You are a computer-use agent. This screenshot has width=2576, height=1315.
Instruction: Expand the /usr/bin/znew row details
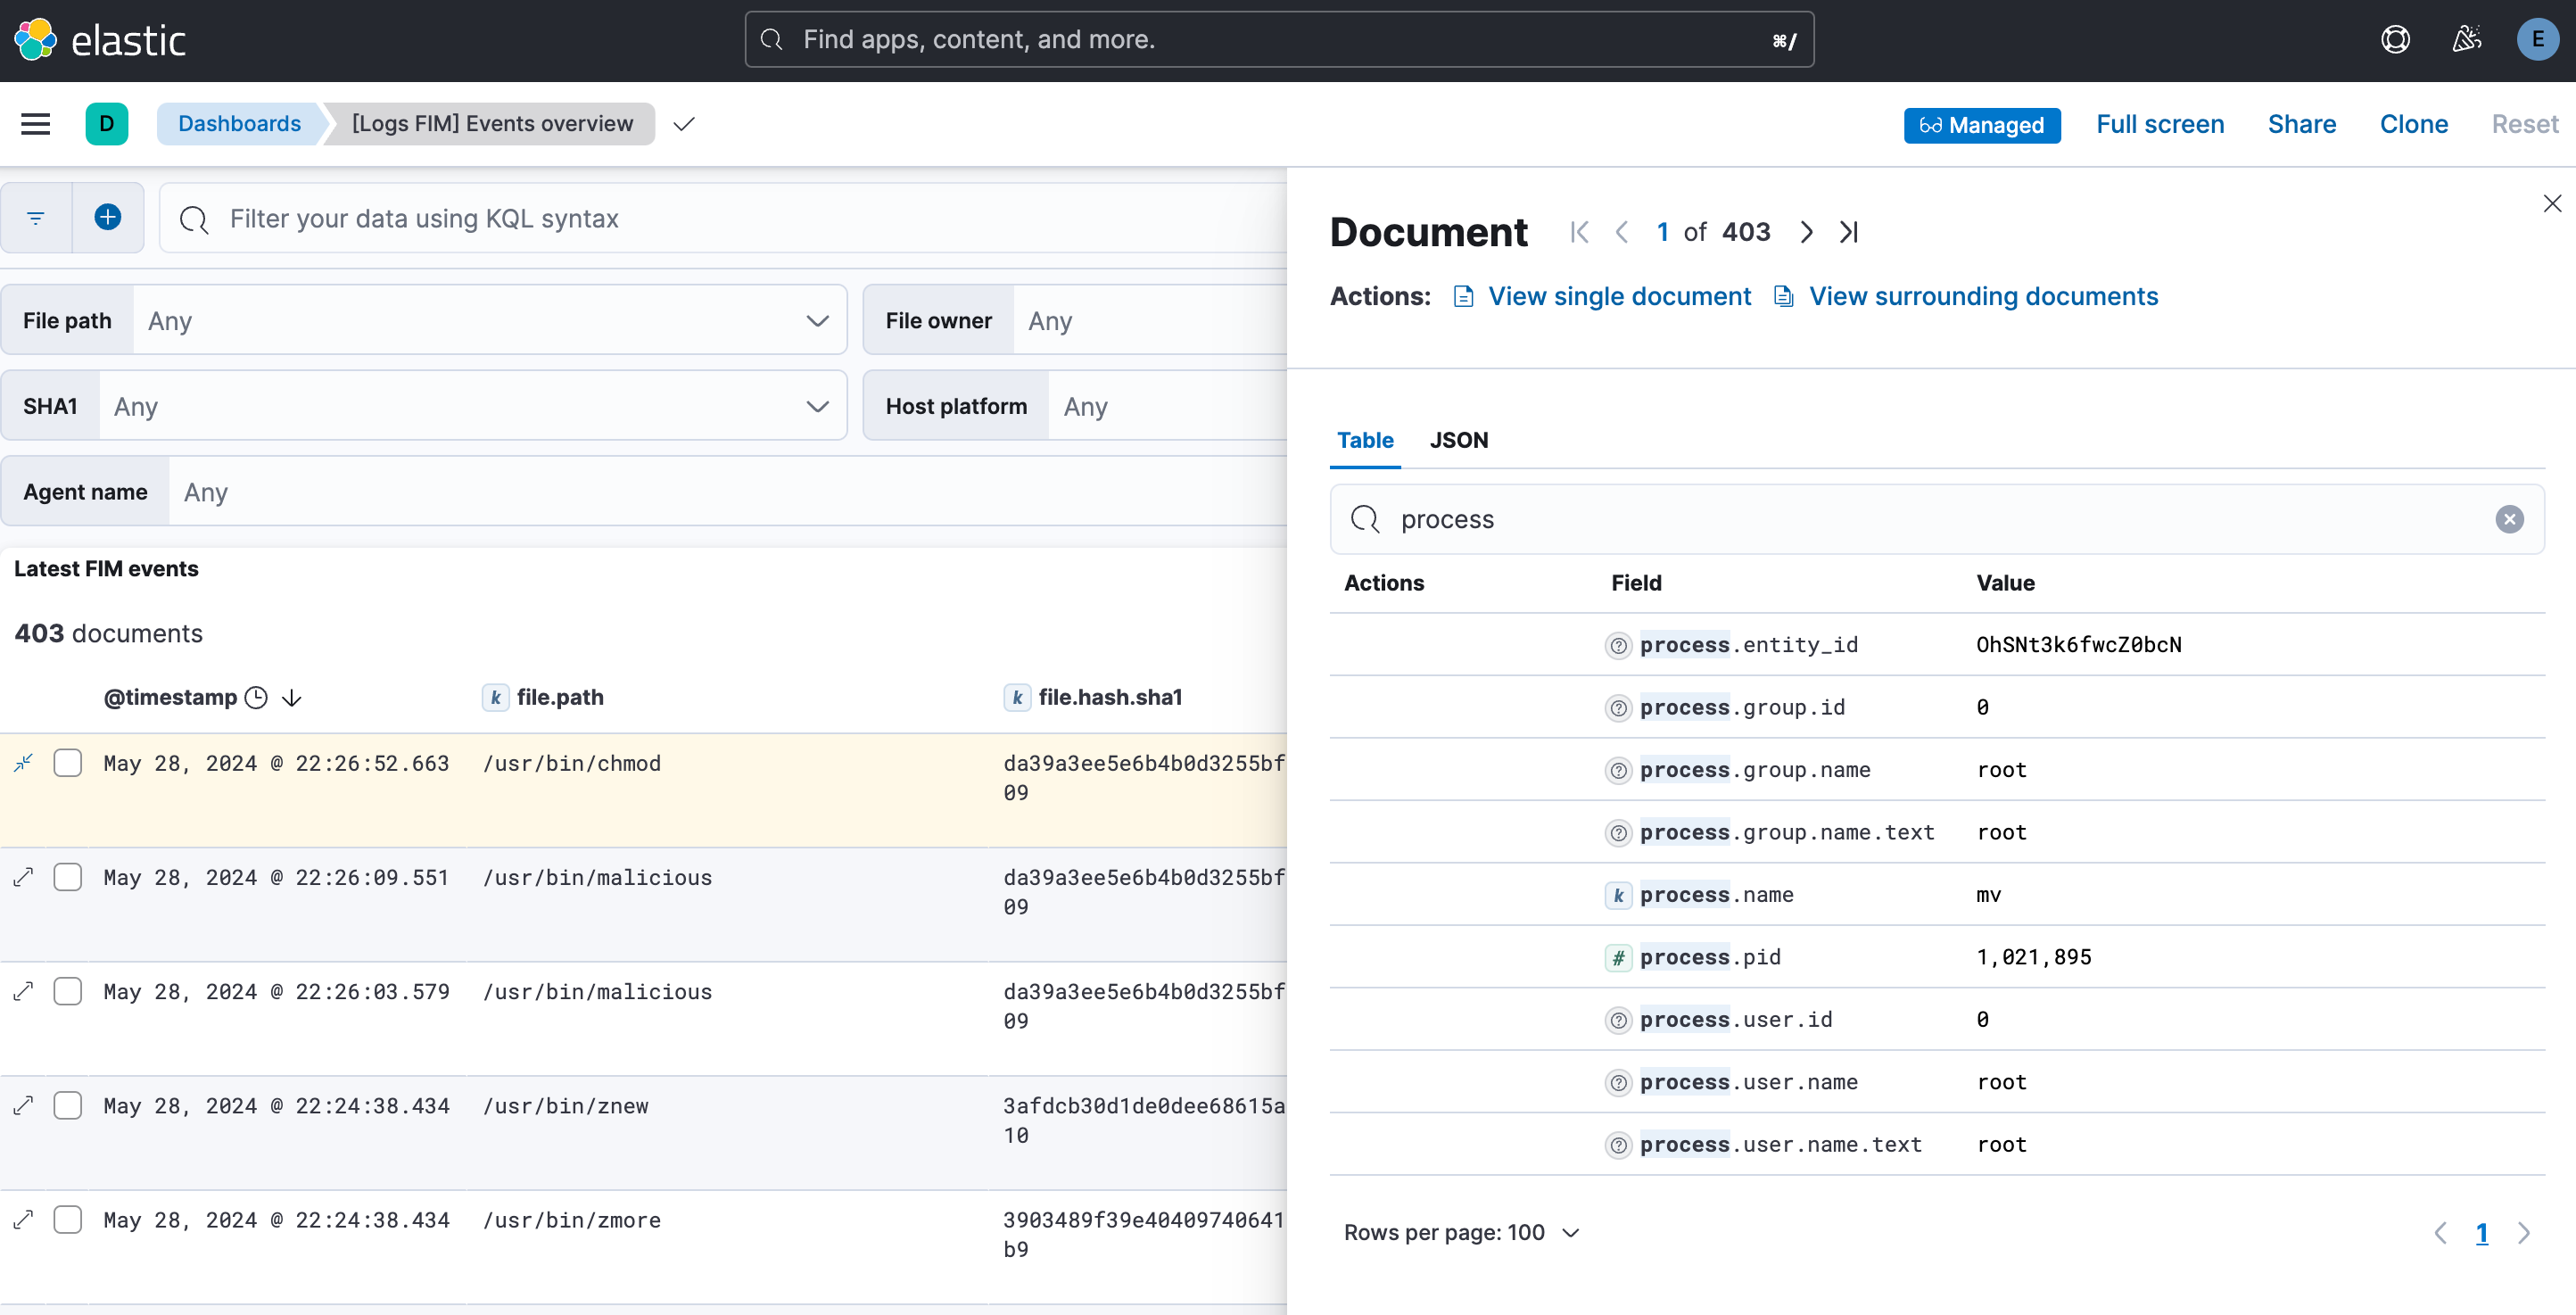click(x=24, y=1105)
